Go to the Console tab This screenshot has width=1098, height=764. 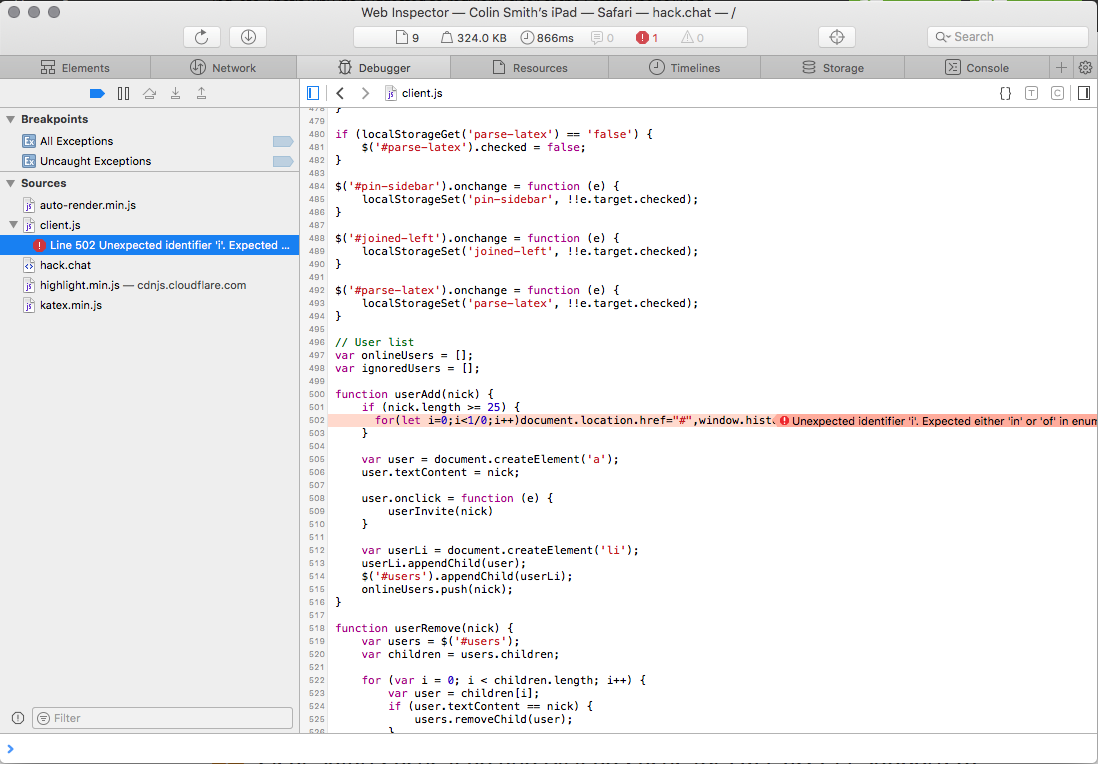(x=977, y=68)
